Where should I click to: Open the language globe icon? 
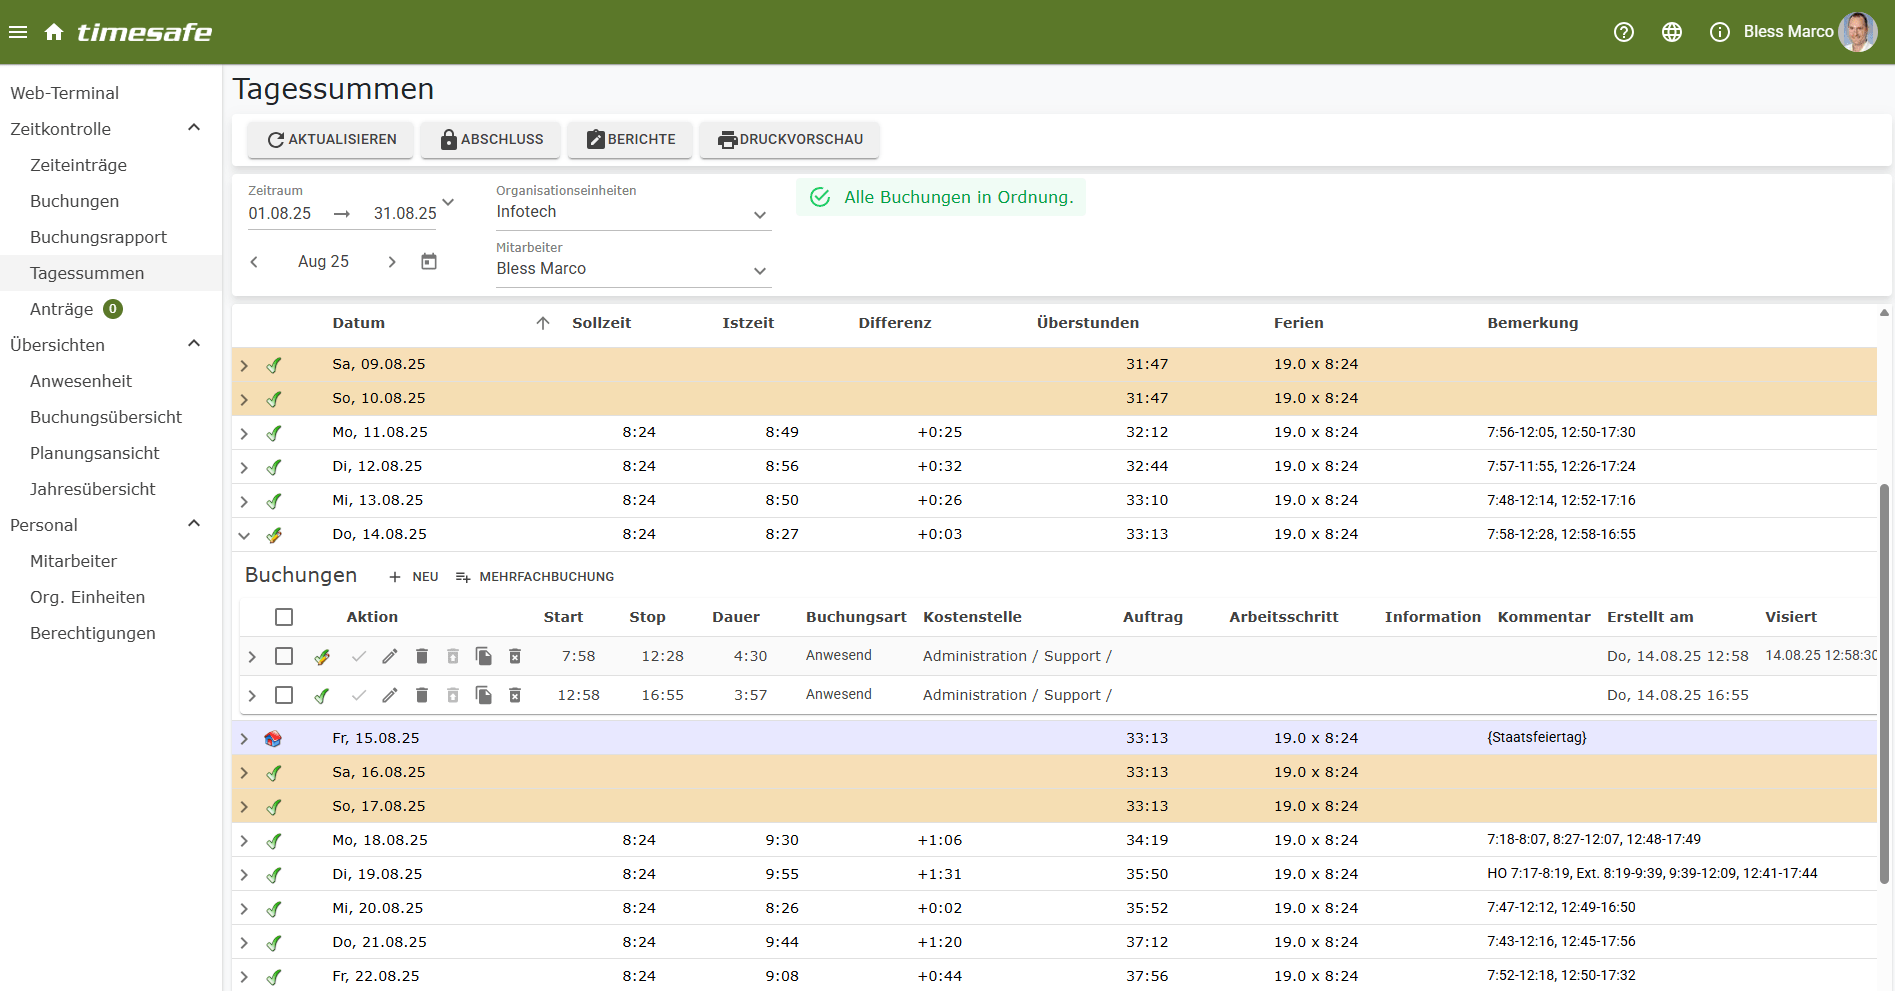tap(1672, 32)
